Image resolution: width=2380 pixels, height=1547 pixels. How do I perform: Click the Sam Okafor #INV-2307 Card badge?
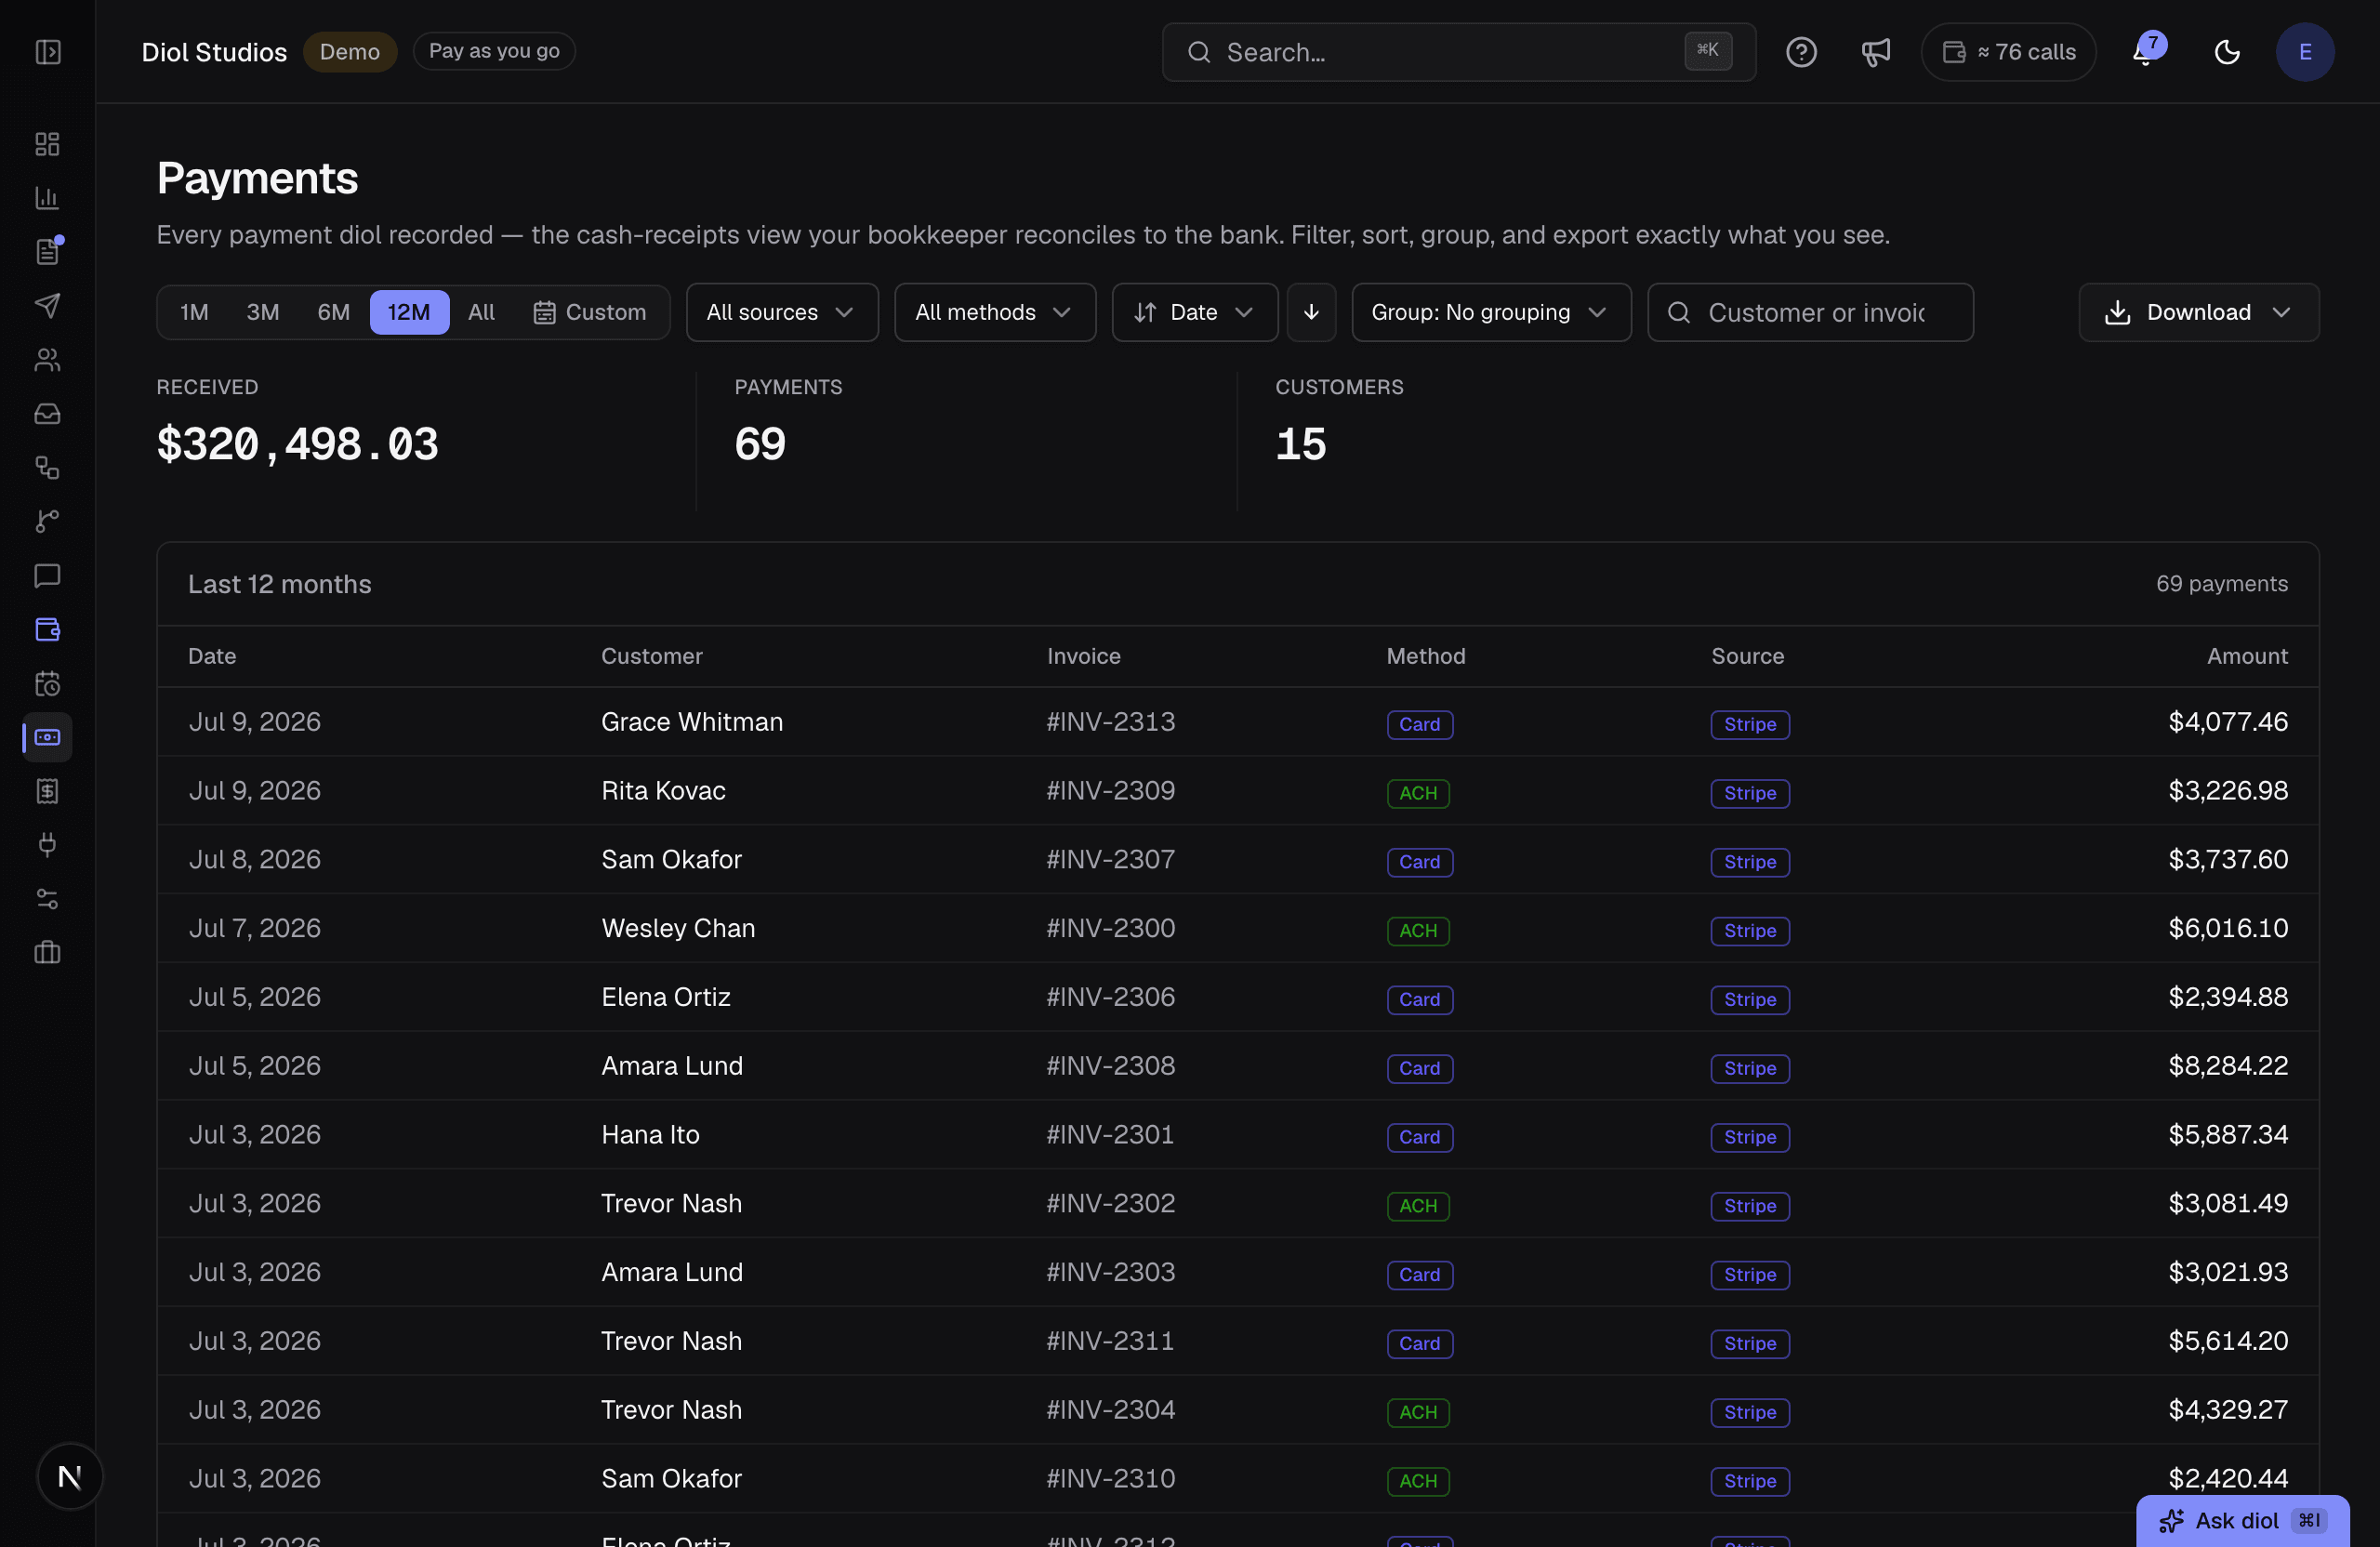1420,861
